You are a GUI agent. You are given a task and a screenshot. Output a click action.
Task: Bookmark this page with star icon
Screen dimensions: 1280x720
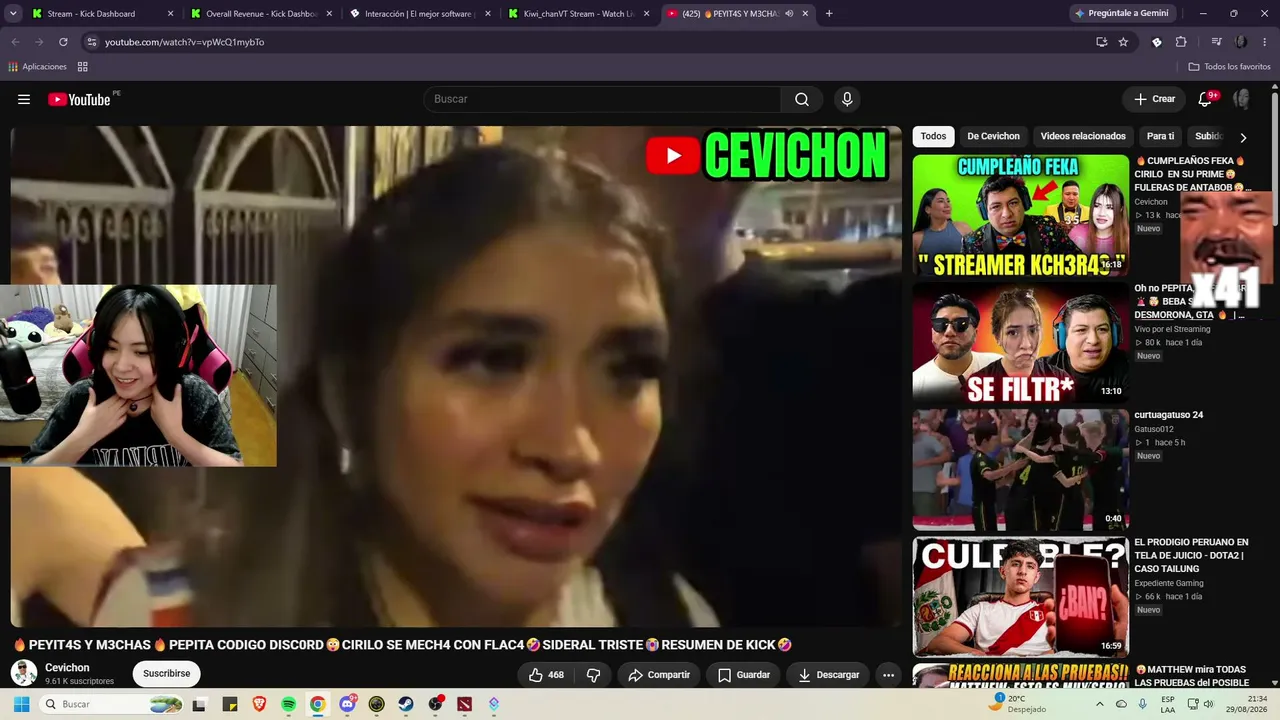click(1123, 42)
